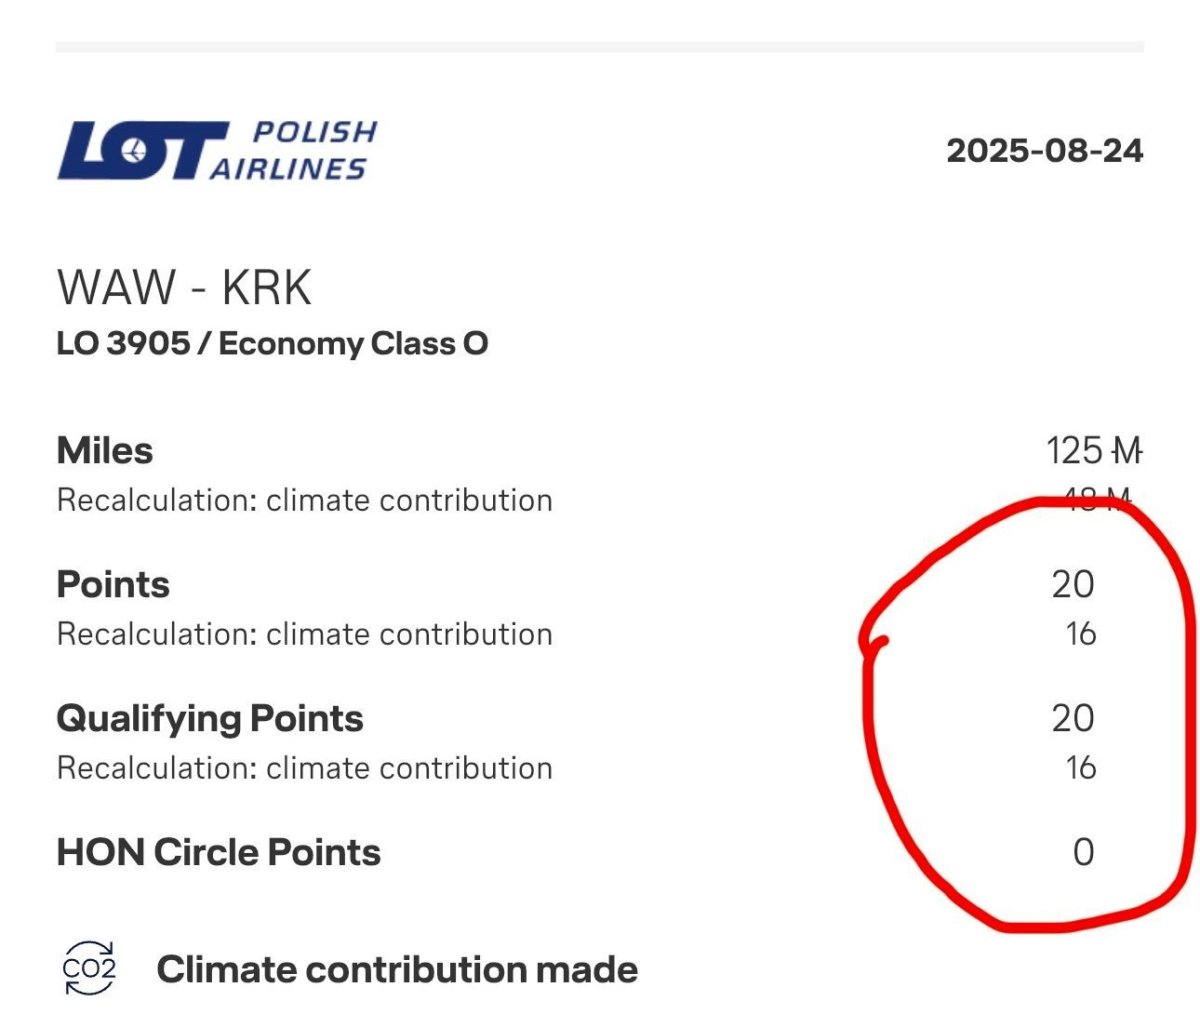This screenshot has height=1014, width=1200.
Task: Click recalculation text beneath Qualifying Points
Action: [304, 768]
